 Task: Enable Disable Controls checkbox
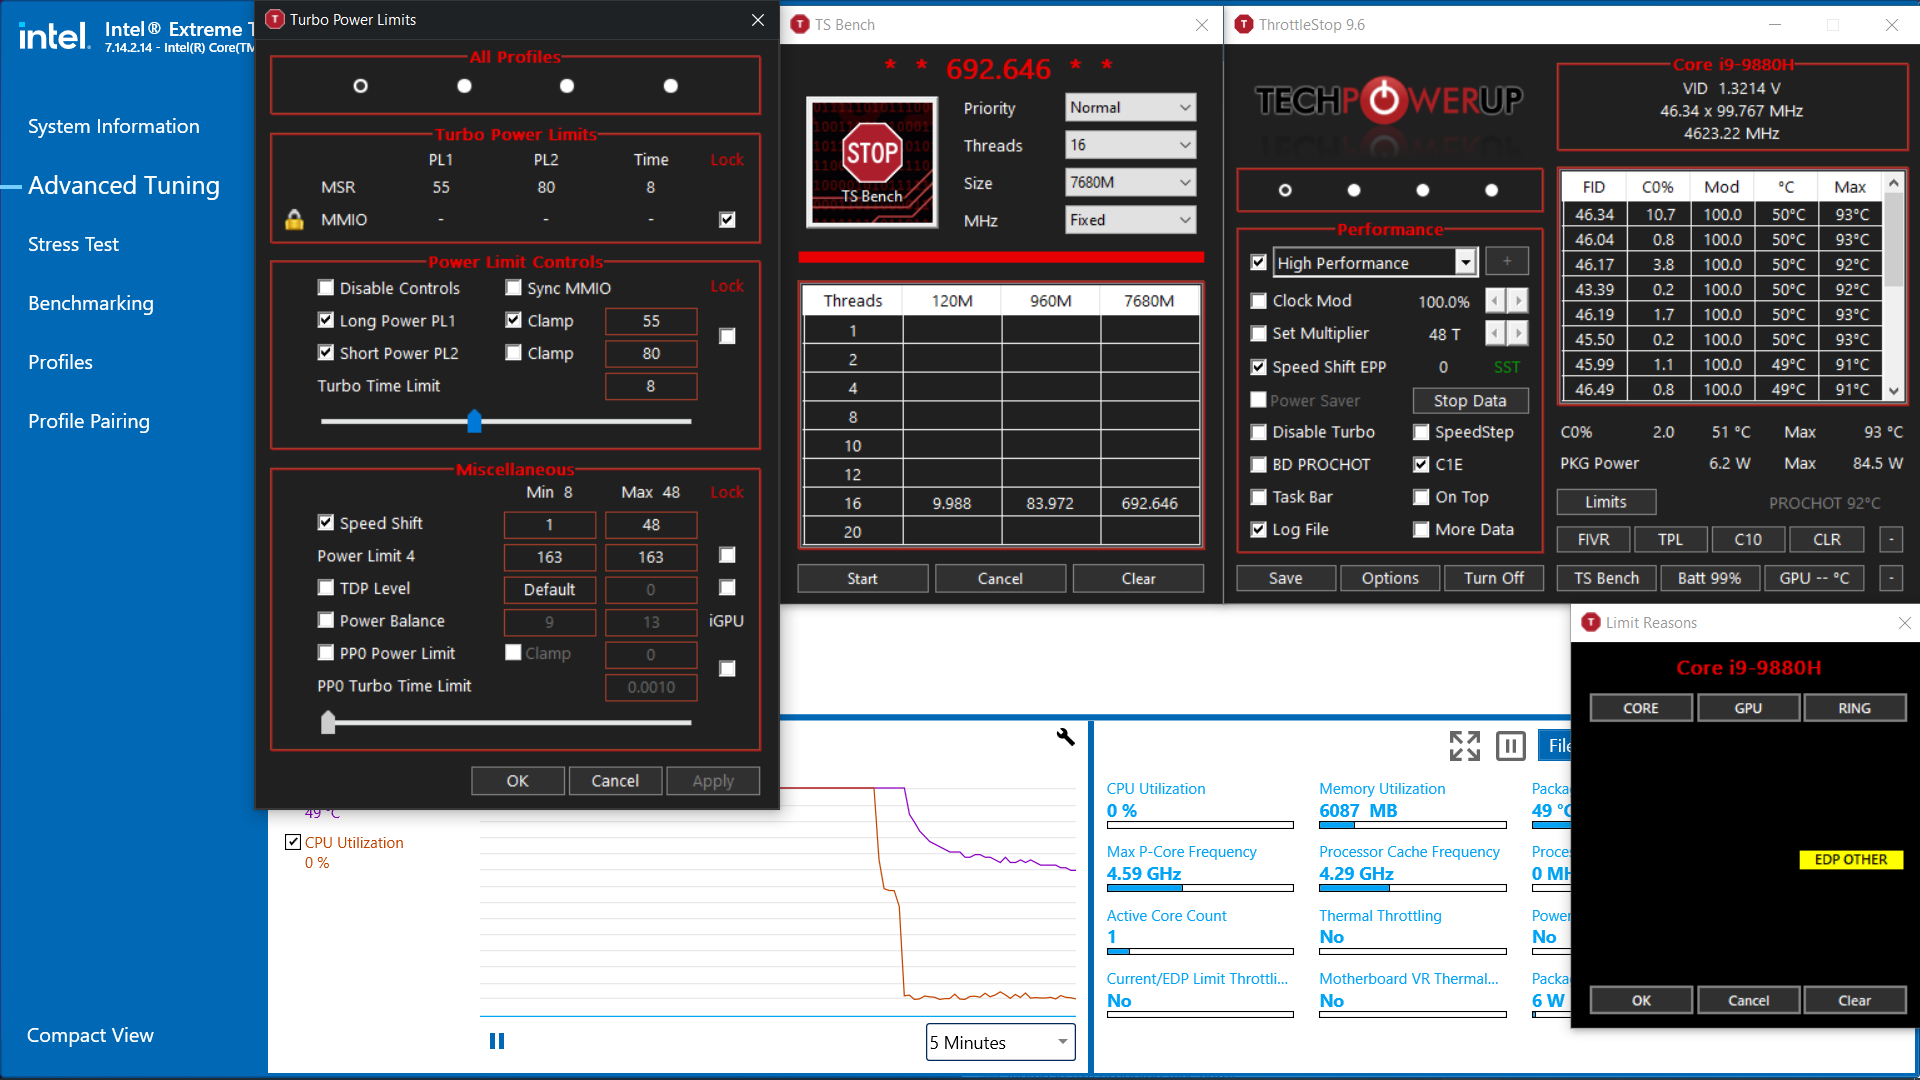click(x=325, y=288)
